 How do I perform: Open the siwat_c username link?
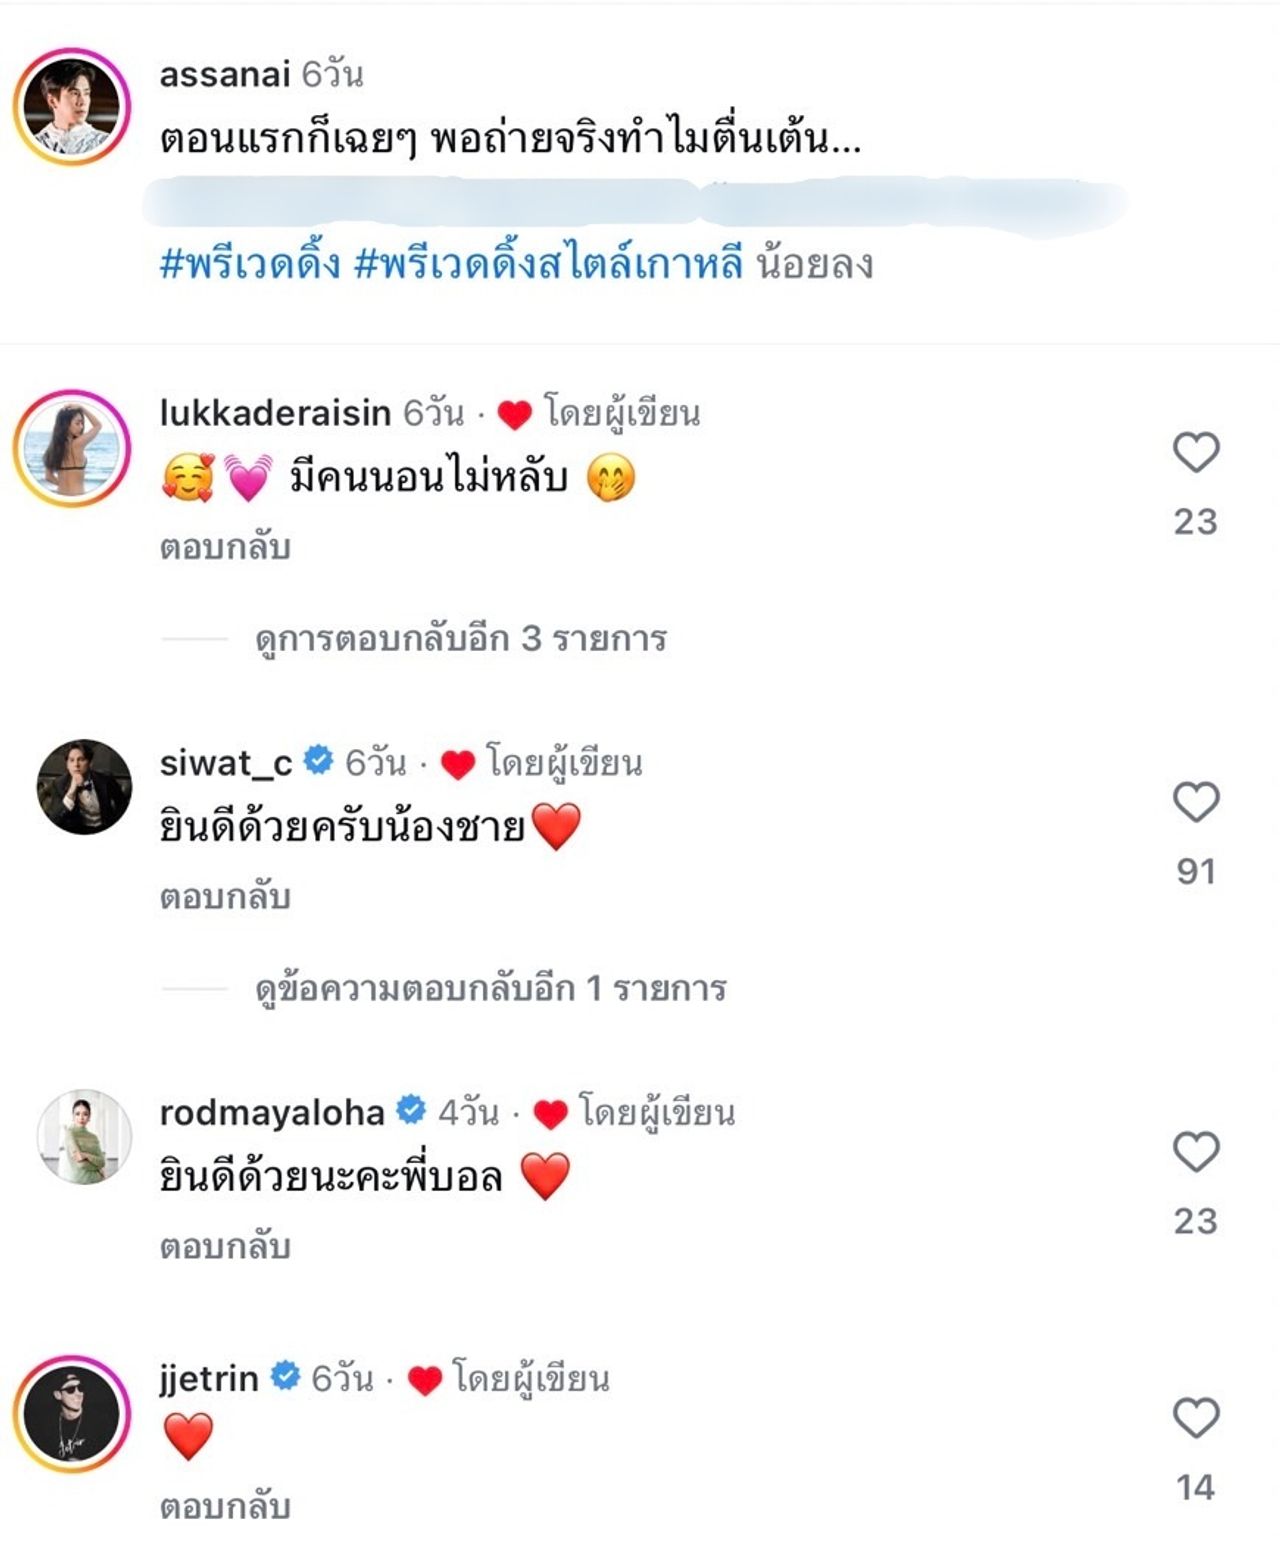[x=226, y=763]
